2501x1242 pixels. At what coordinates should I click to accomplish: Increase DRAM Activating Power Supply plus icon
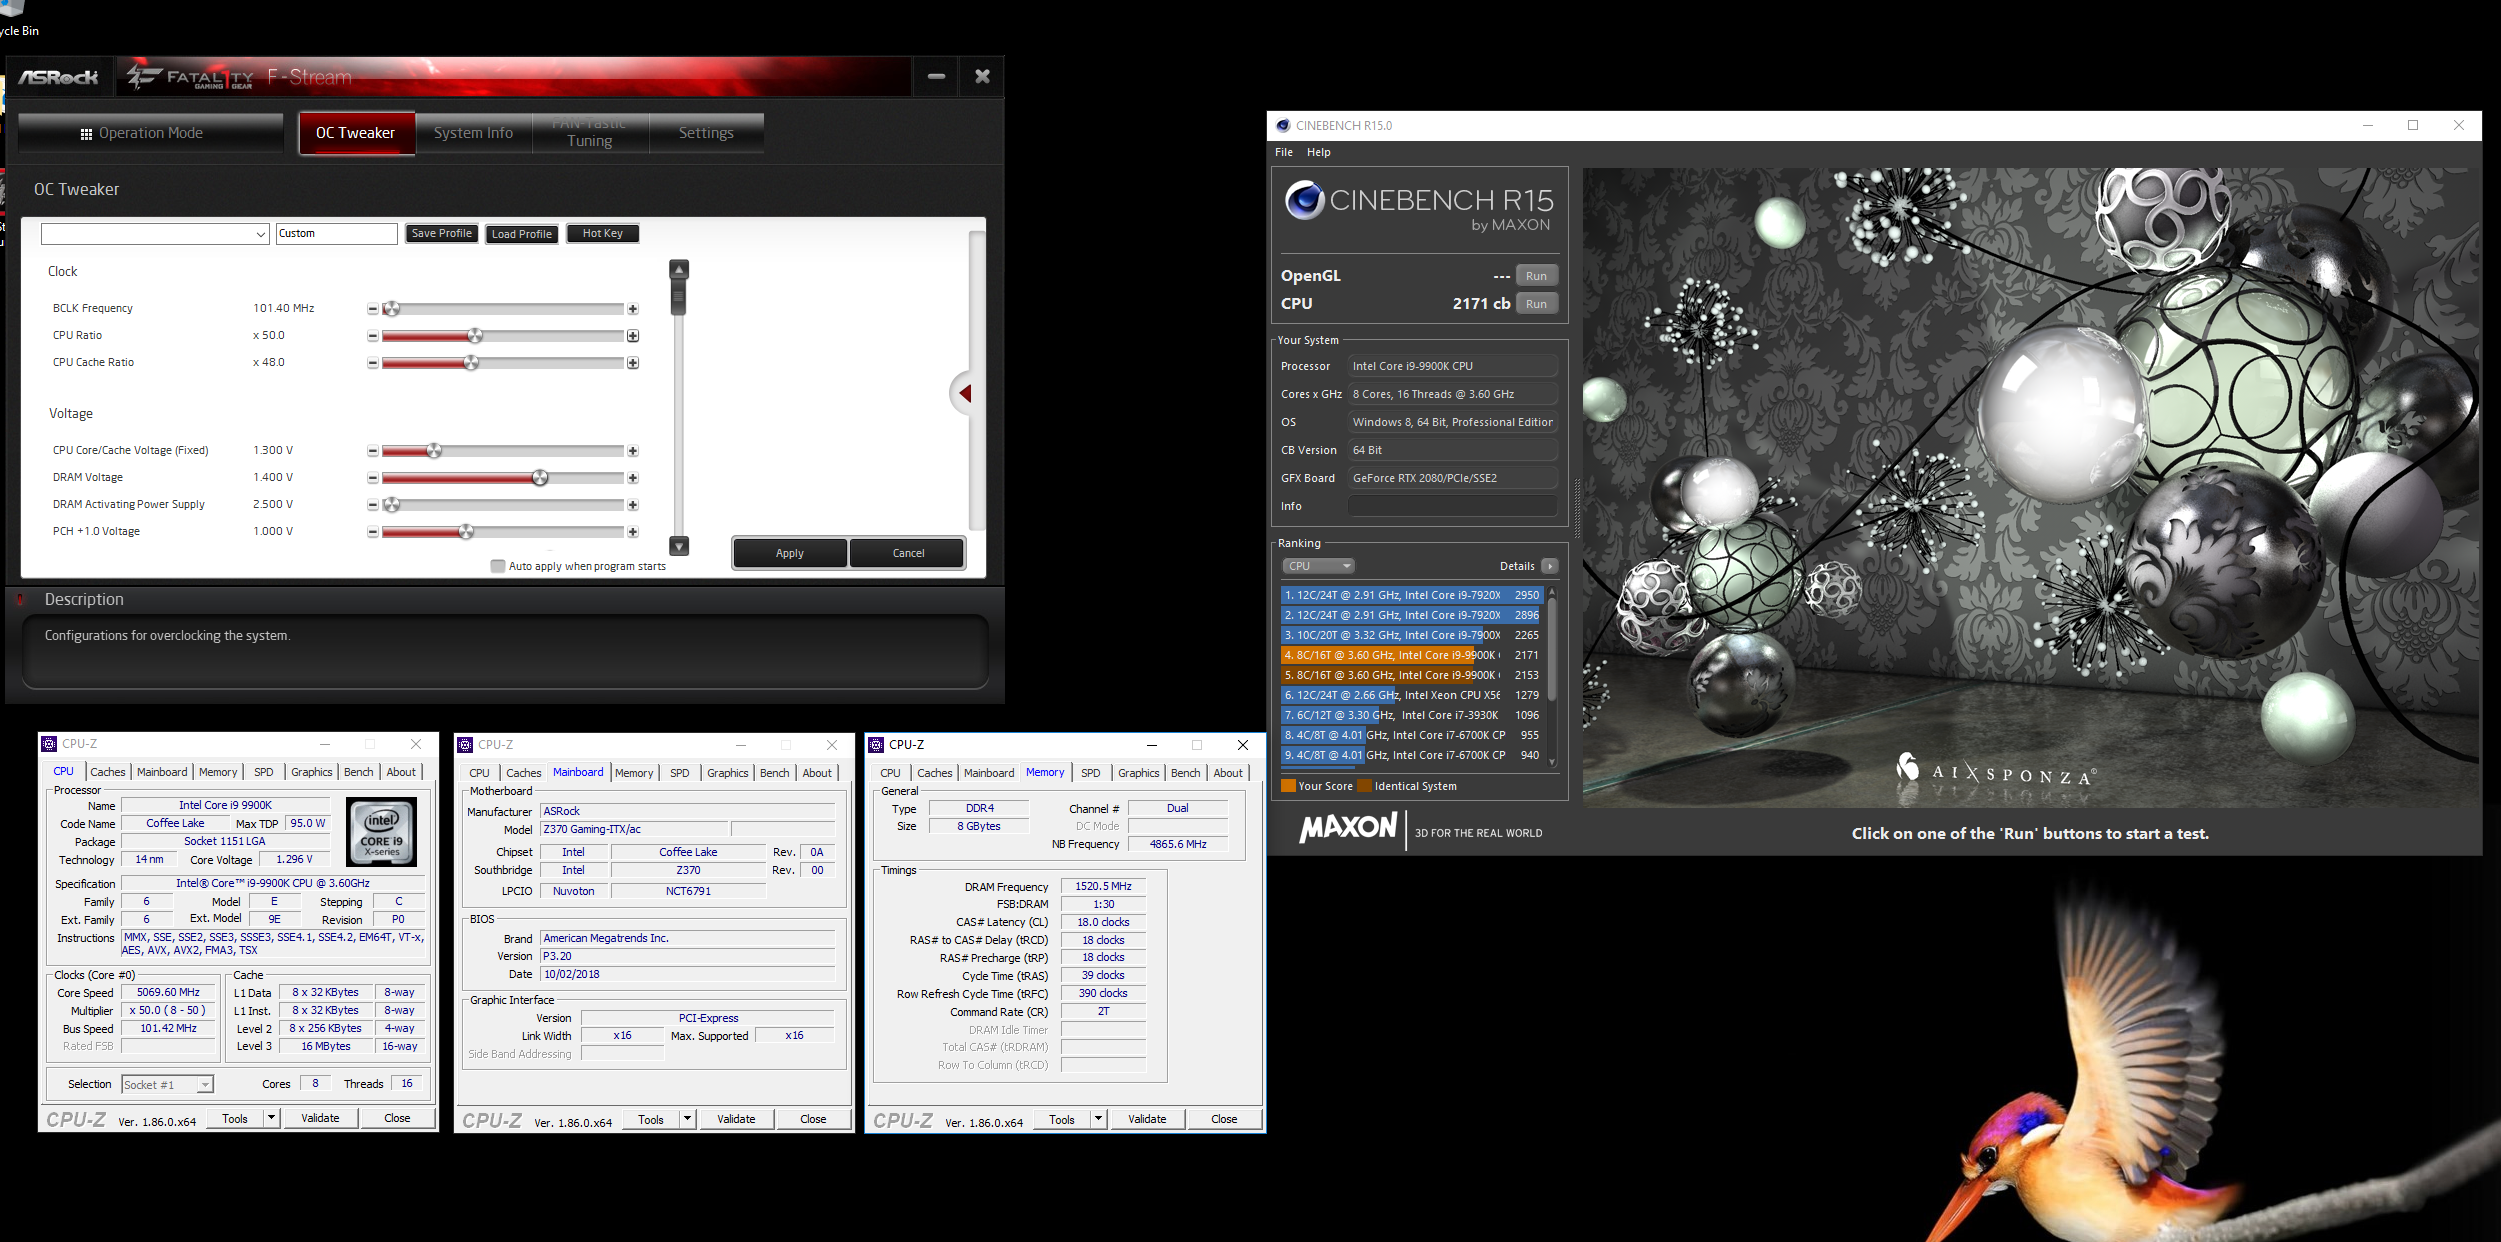pos(633,505)
